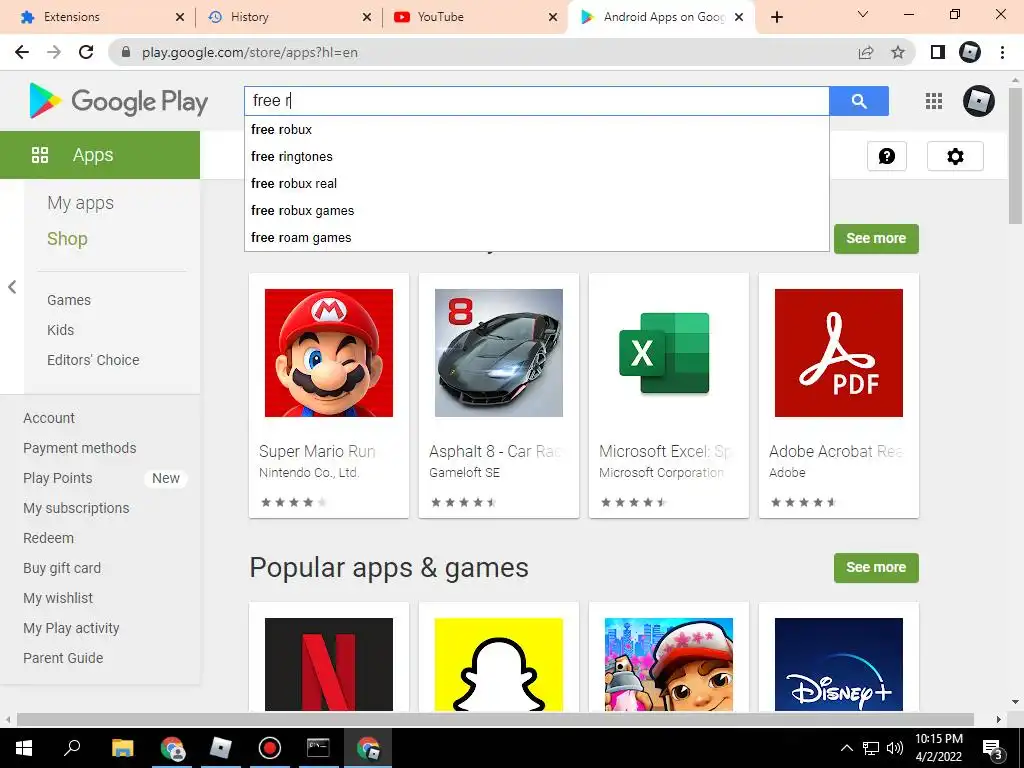Open Microsoft Excel app card

pos(669,396)
